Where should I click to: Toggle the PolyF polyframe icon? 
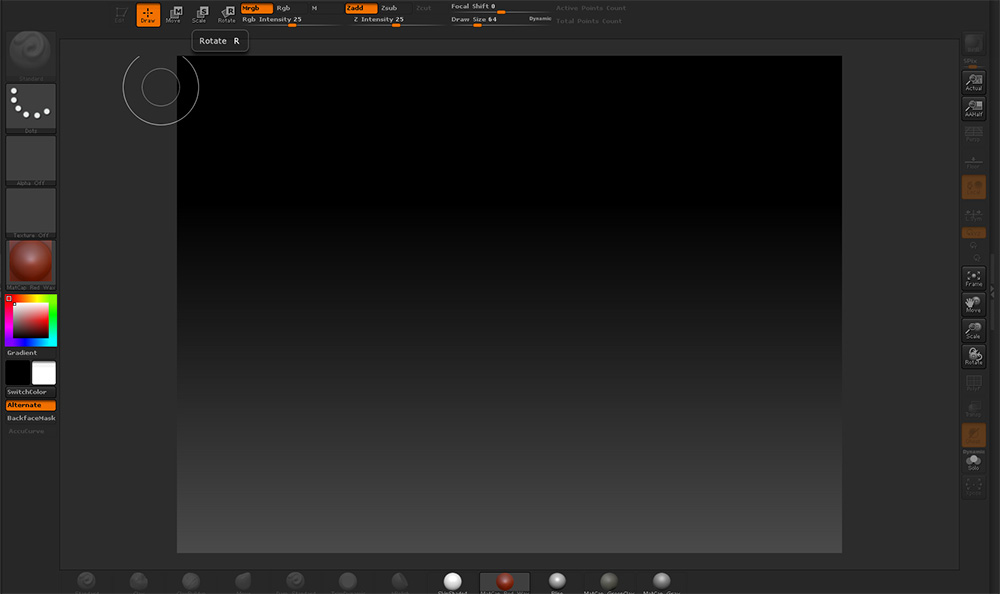(x=974, y=383)
